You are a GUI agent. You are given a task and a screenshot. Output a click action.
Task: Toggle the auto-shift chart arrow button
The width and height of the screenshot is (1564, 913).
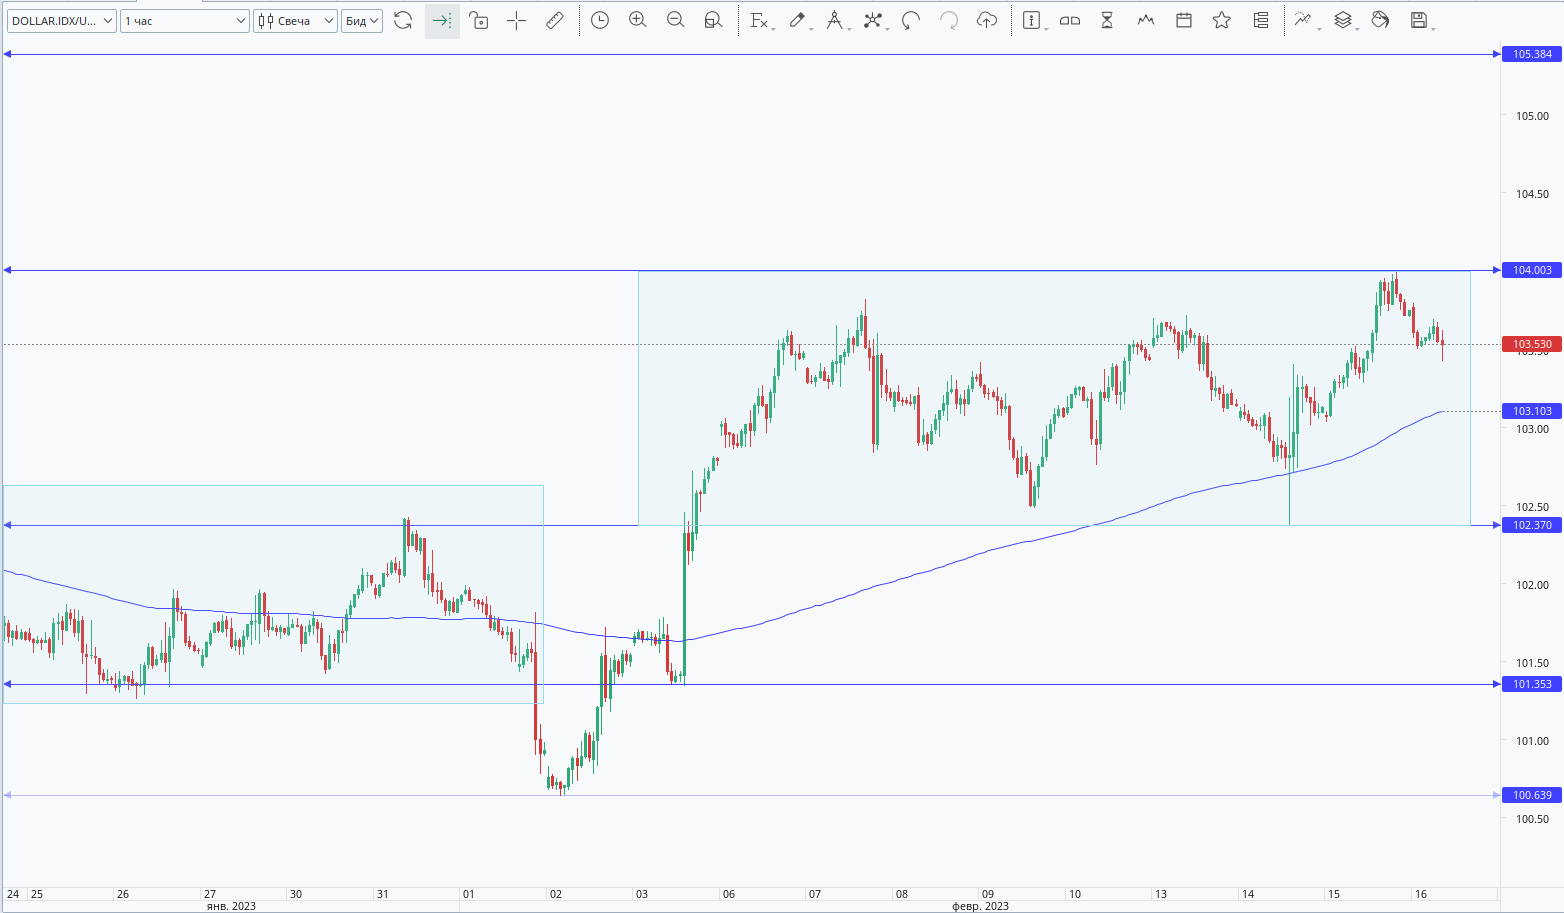pyautogui.click(x=442, y=20)
